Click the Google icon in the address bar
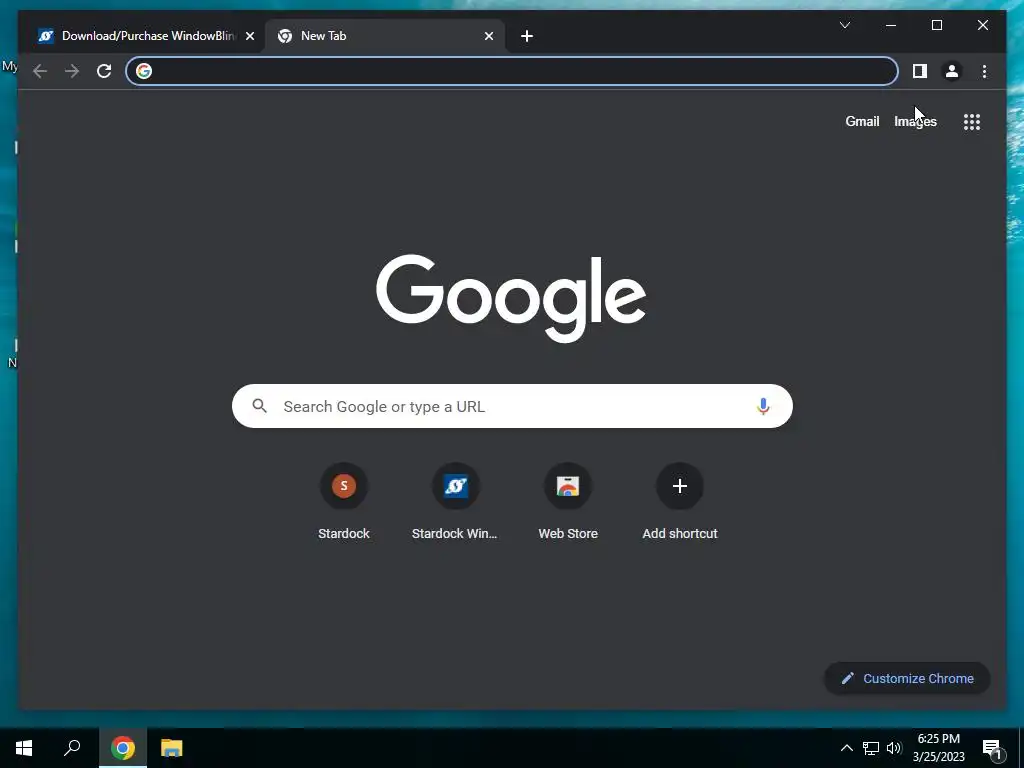Image resolution: width=1024 pixels, height=768 pixels. (144, 71)
